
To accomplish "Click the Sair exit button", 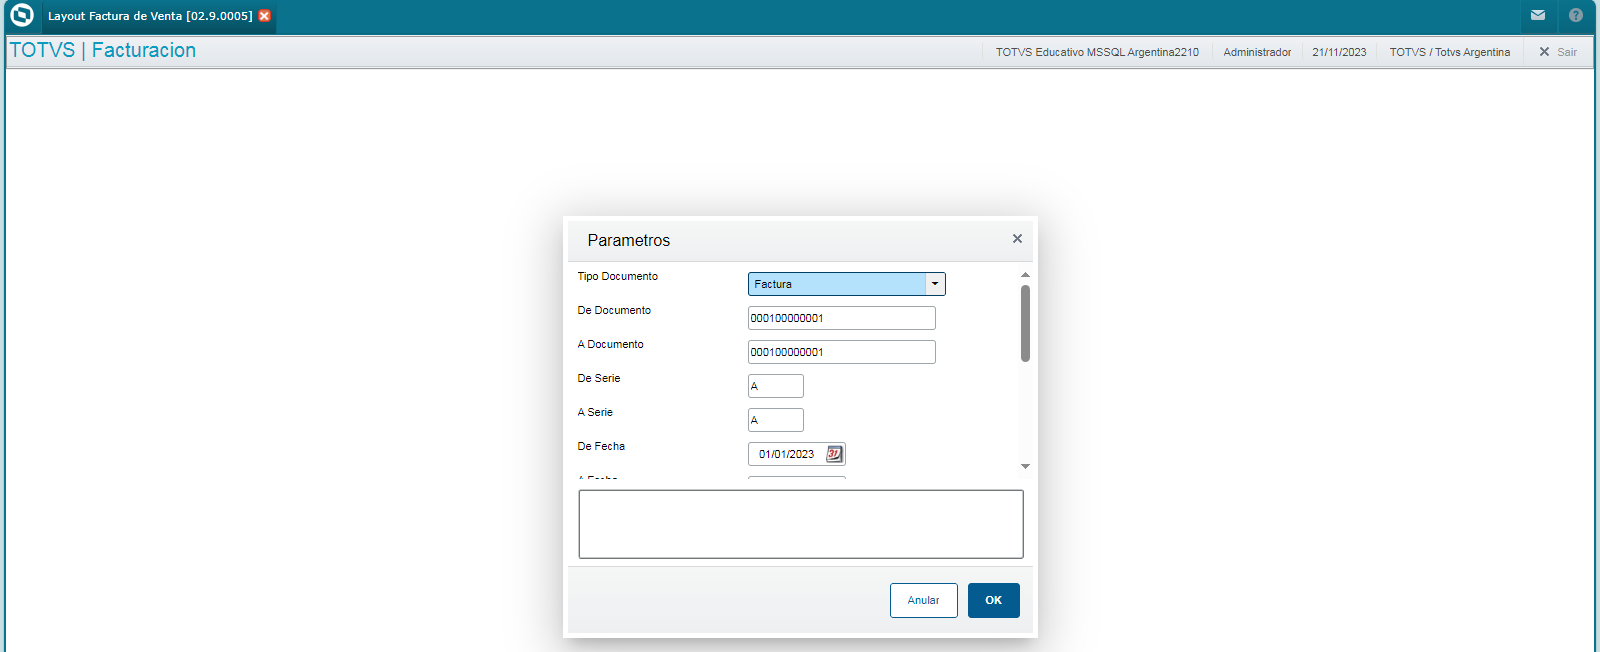I will pos(1558,52).
